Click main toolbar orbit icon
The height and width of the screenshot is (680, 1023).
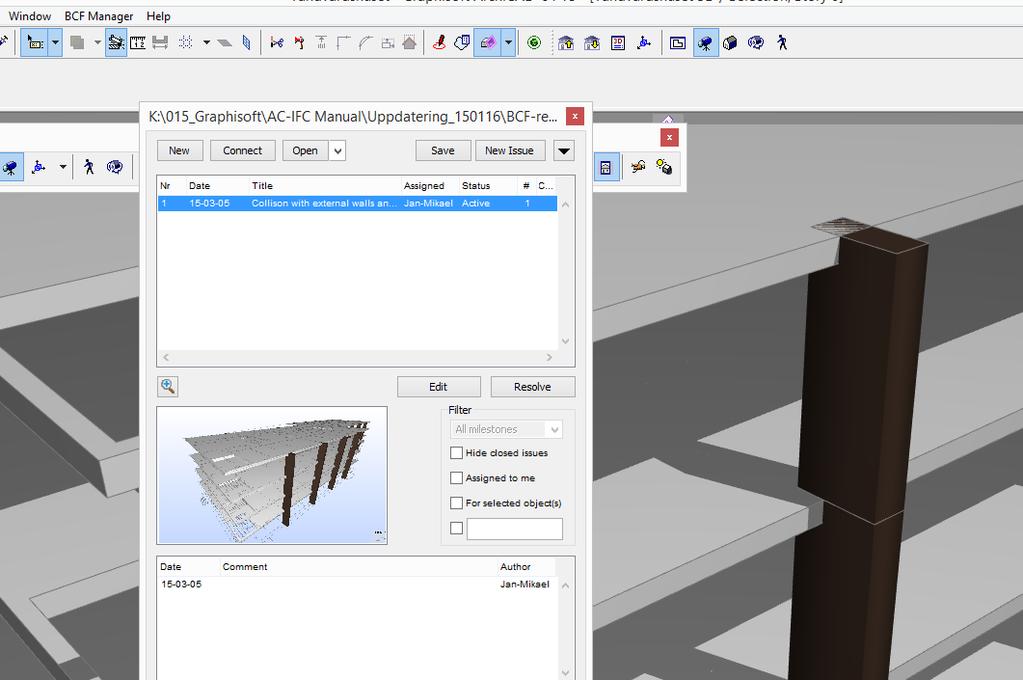click(756, 43)
